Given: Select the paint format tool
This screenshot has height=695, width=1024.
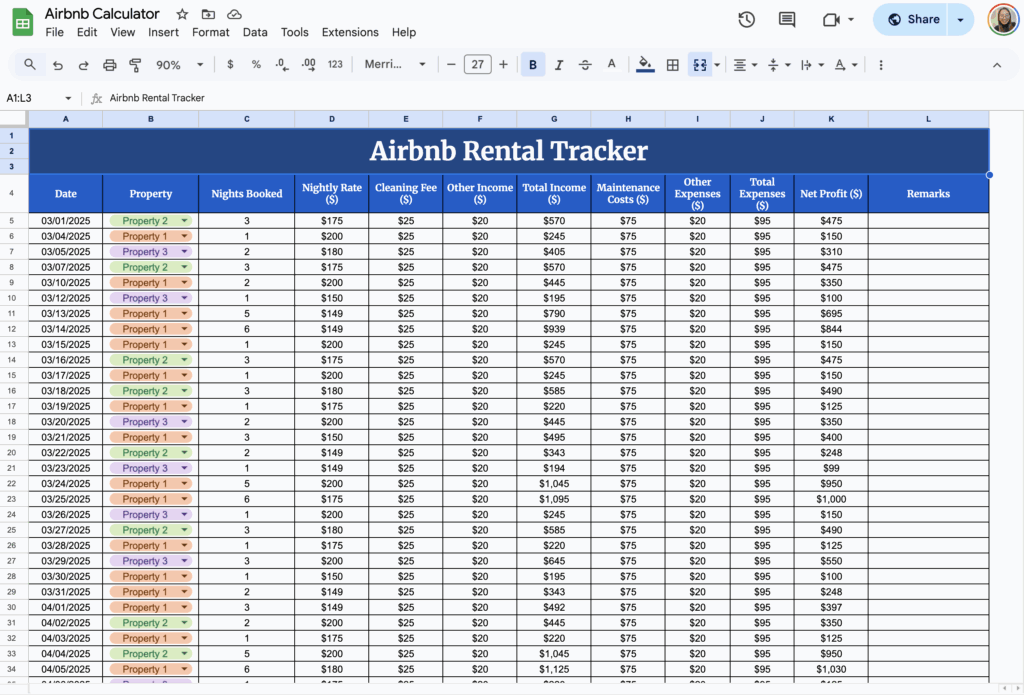Looking at the screenshot, I should [x=135, y=64].
